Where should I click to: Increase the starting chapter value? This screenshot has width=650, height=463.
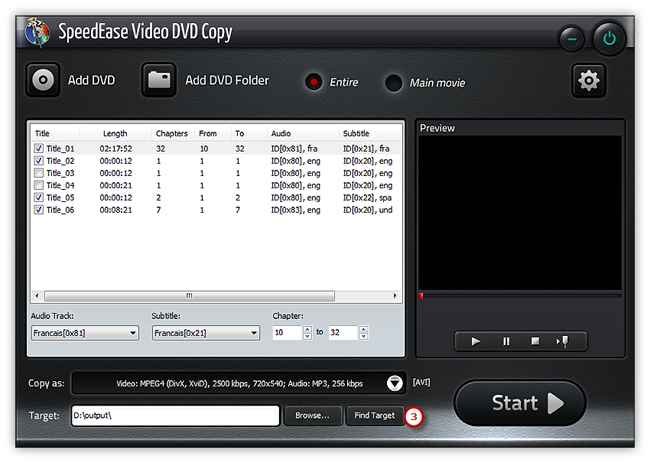[307, 330]
